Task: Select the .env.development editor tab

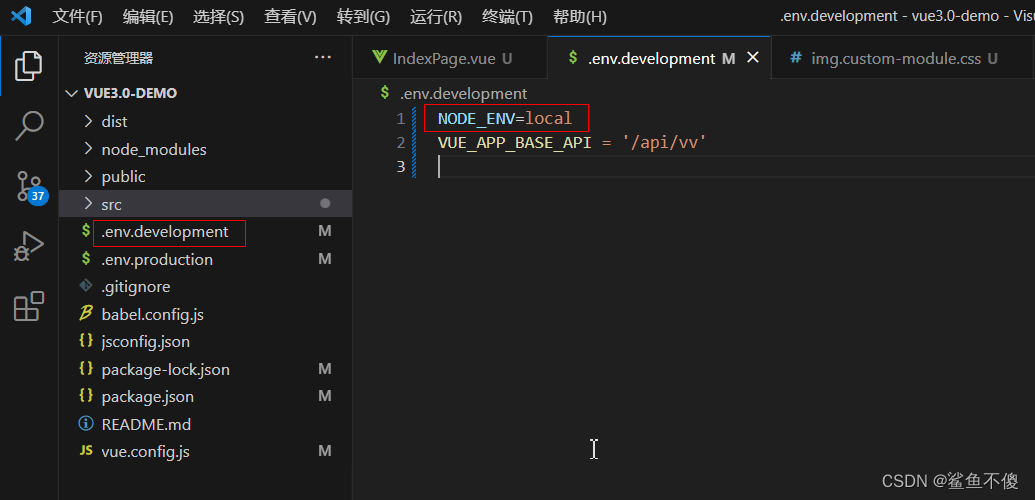Action: pos(659,58)
